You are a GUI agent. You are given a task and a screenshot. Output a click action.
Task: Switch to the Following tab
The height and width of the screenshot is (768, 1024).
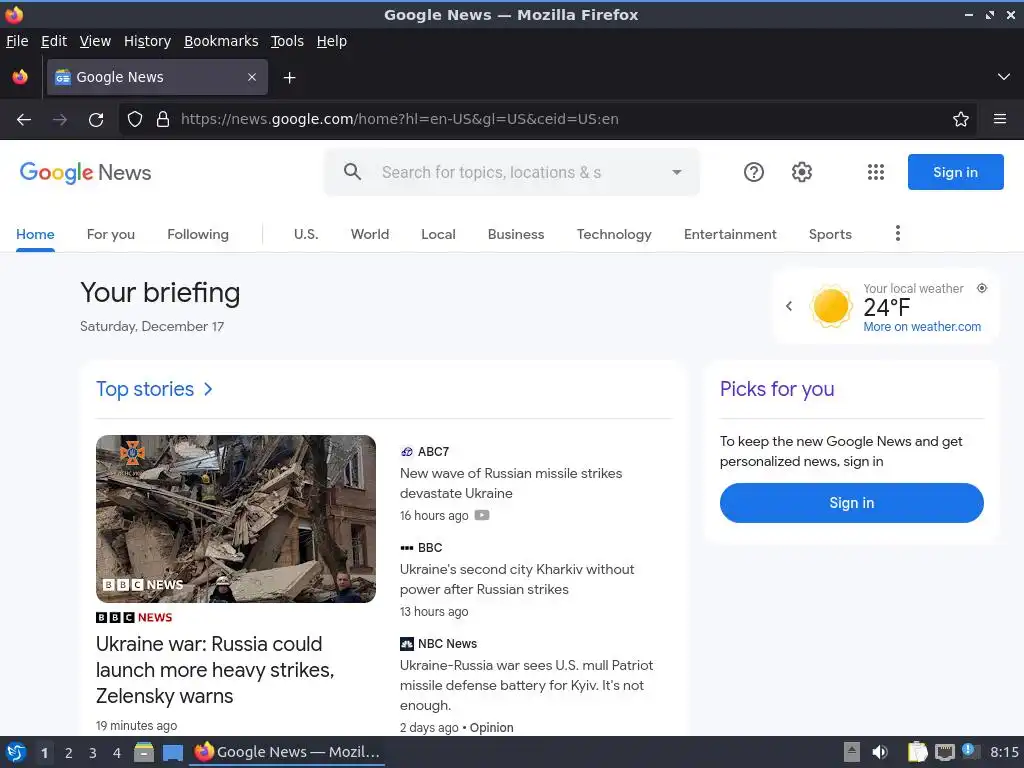[x=198, y=234]
